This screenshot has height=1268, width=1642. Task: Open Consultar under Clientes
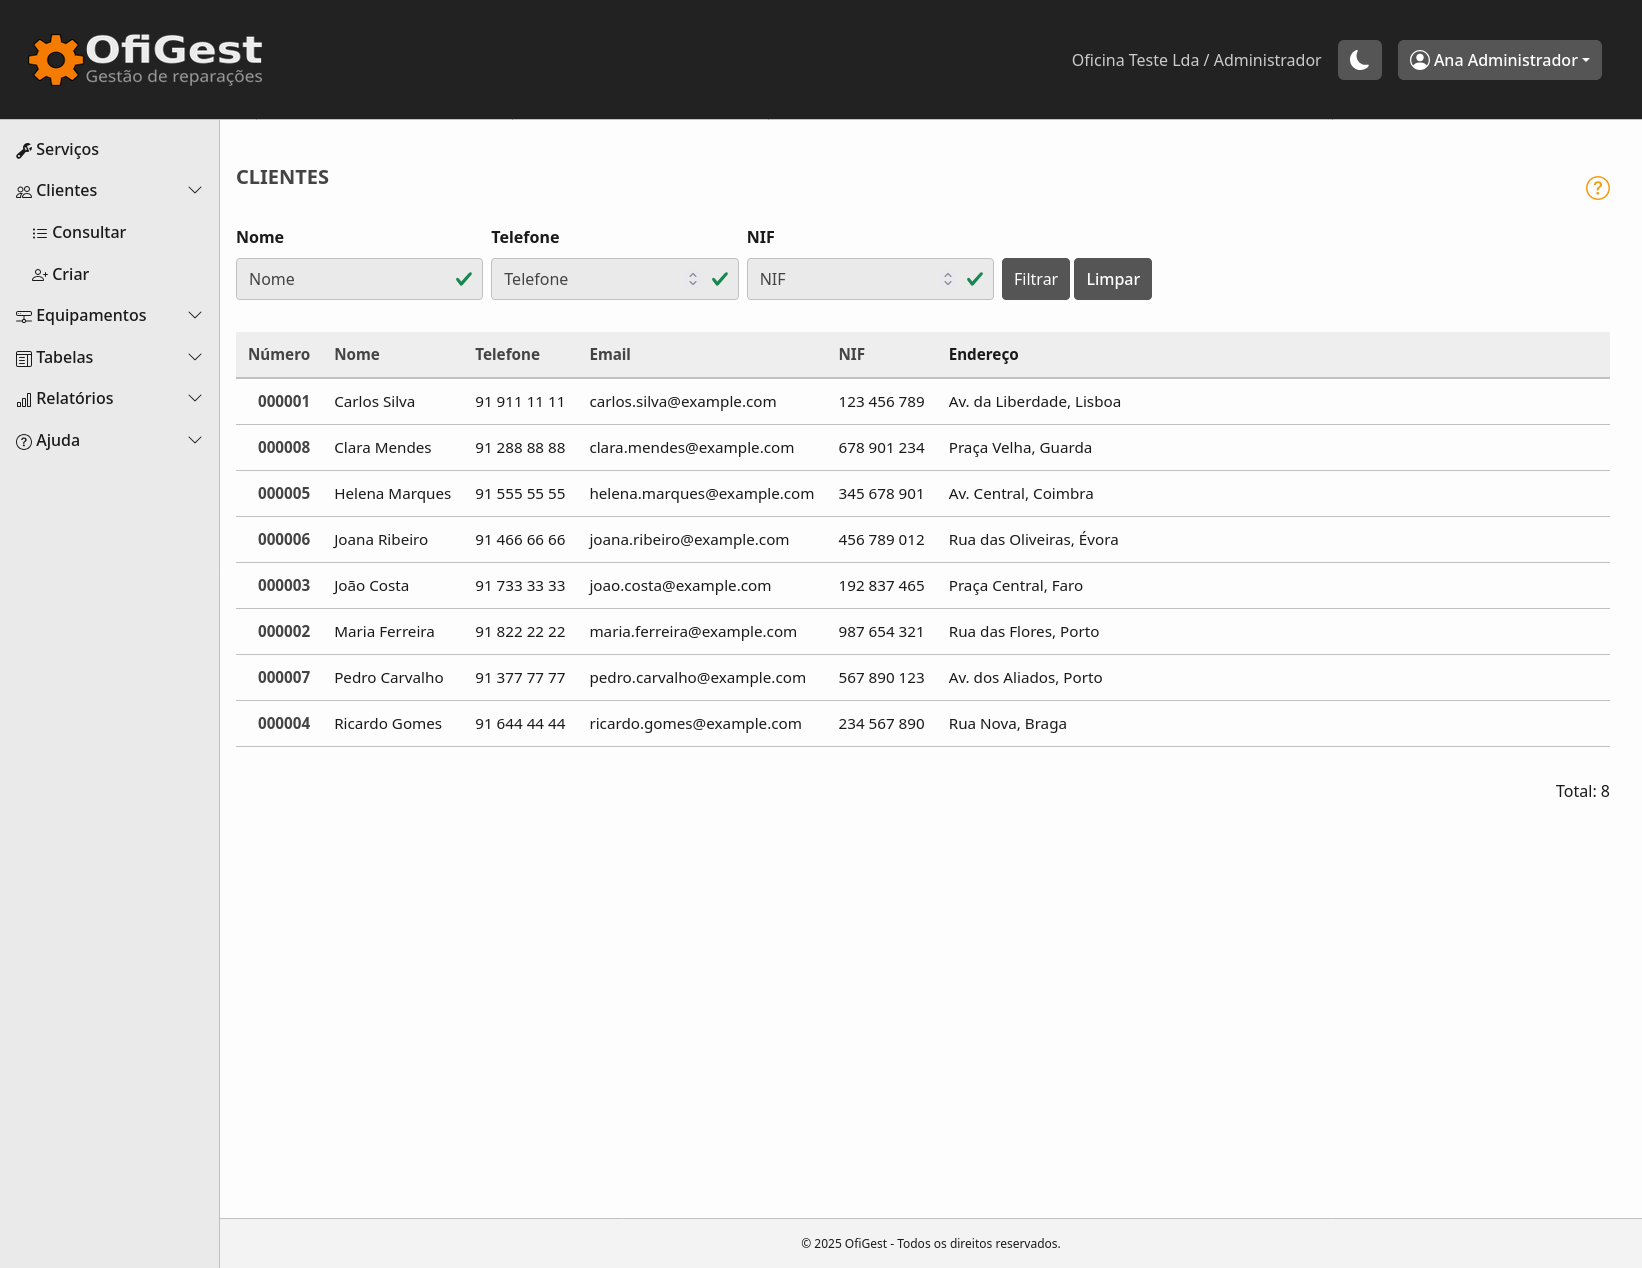tap(88, 232)
